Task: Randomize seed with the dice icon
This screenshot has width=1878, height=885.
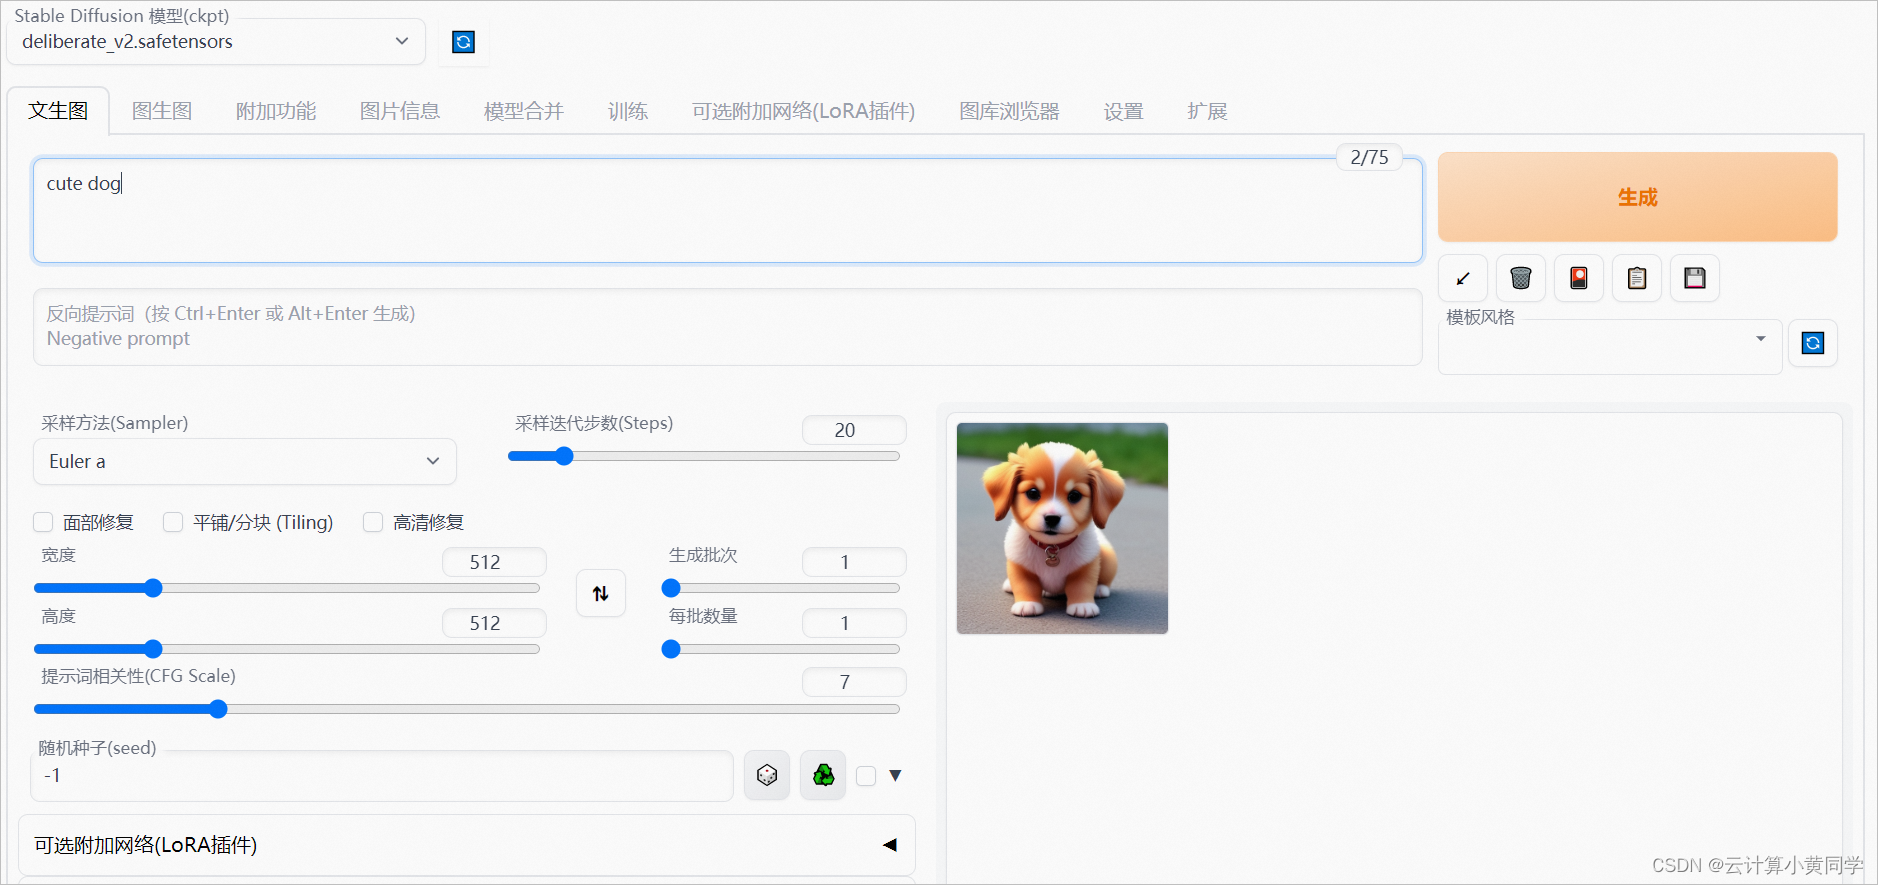Action: pyautogui.click(x=767, y=775)
